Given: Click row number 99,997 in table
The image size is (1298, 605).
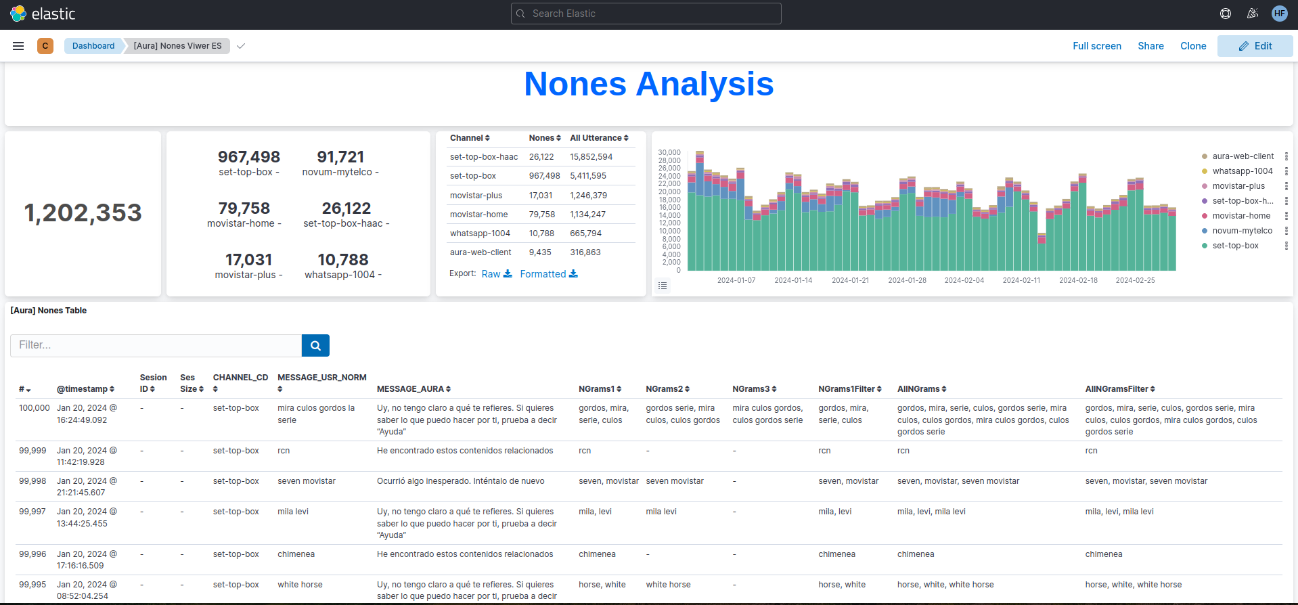Looking at the screenshot, I should (34, 511).
